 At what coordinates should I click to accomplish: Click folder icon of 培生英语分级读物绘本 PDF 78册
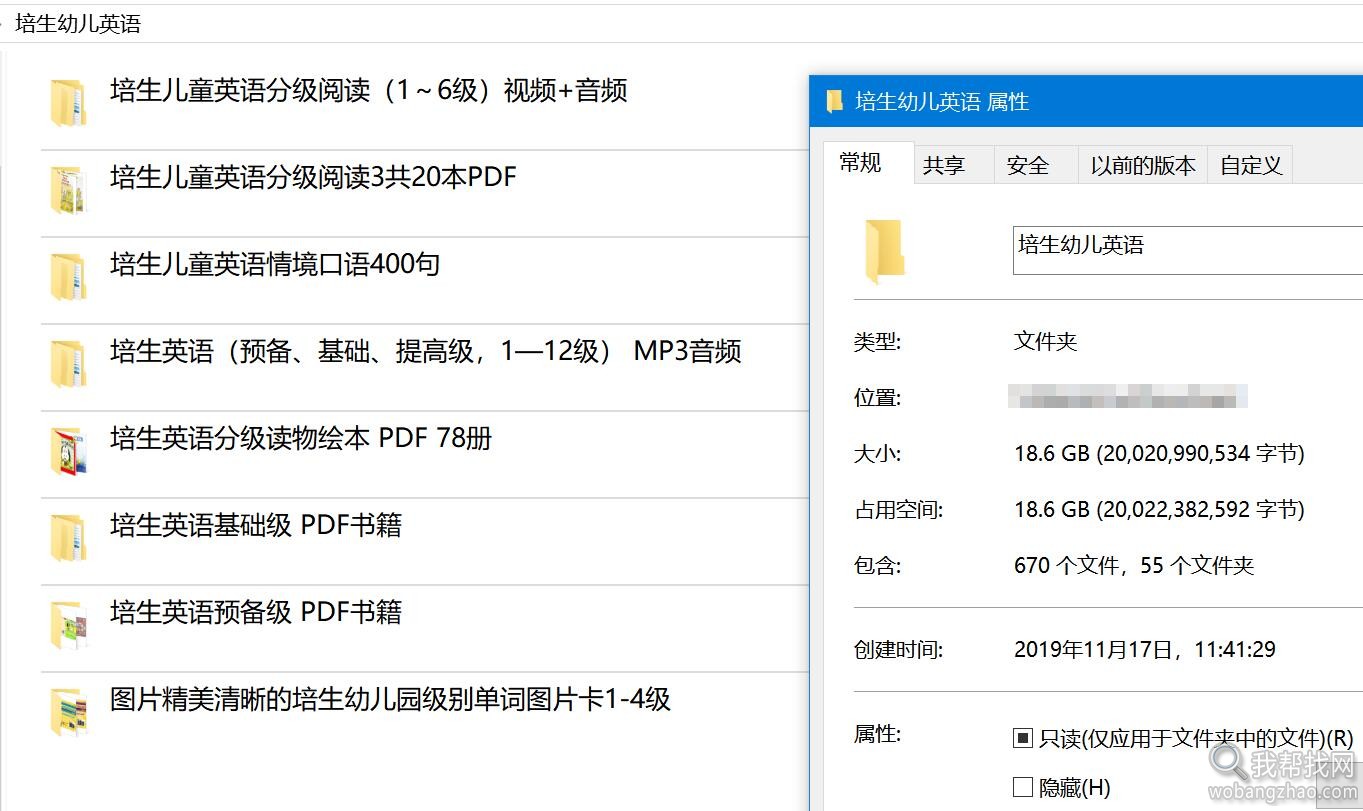pos(68,452)
